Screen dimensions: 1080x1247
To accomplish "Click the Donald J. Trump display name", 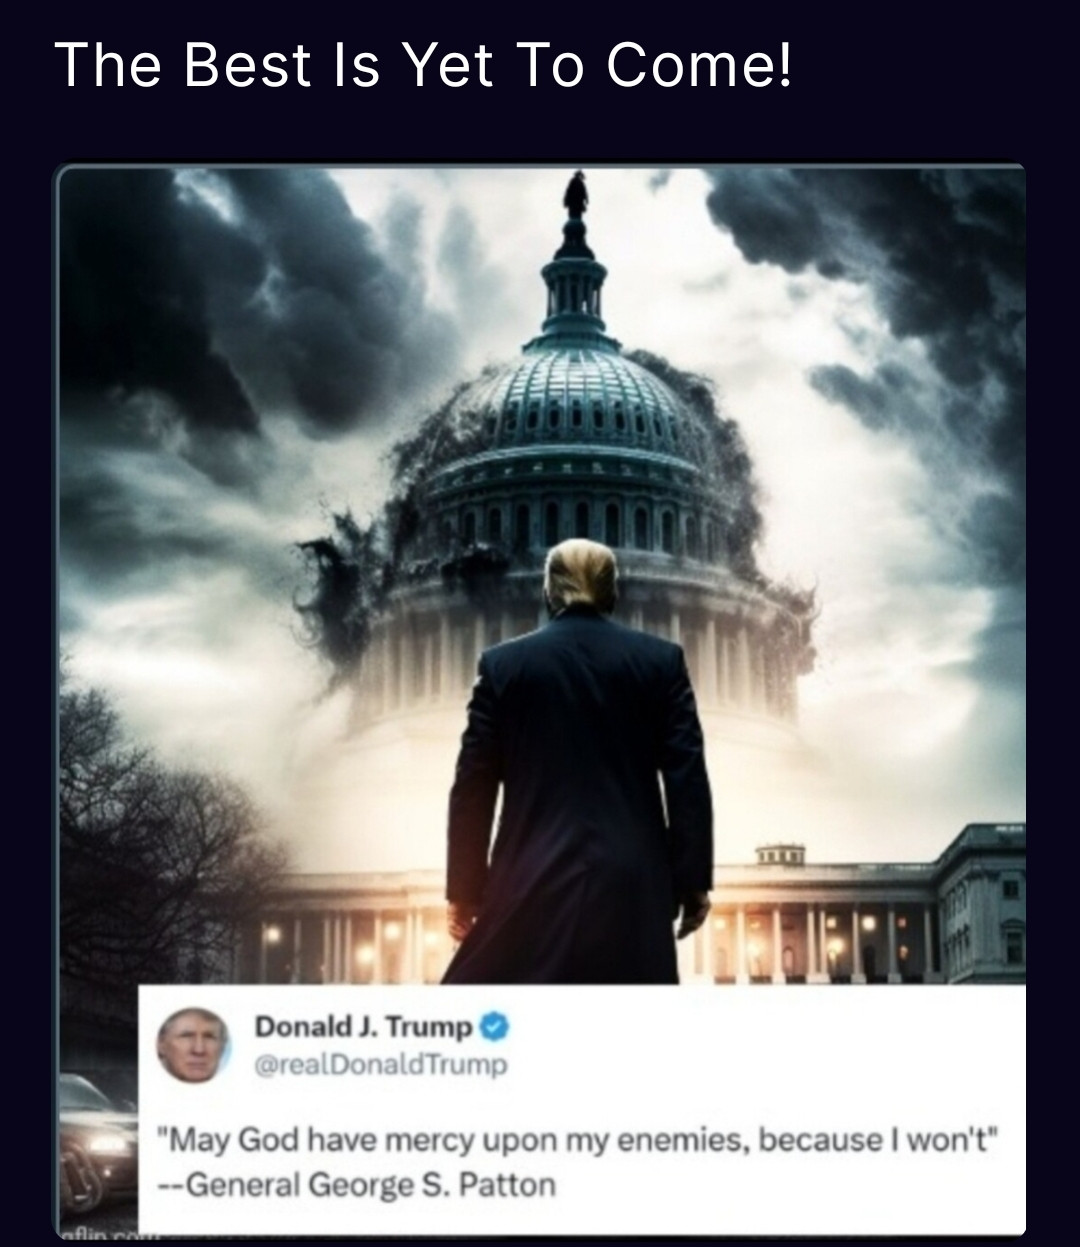I will point(365,1026).
